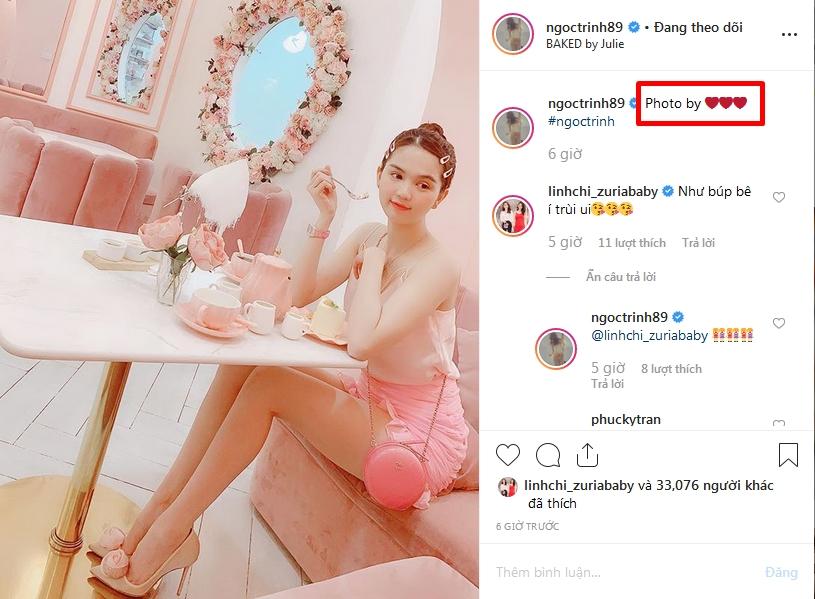
Task: Open linhchi_zuriababy's avatar in comments
Action: click(x=512, y=216)
